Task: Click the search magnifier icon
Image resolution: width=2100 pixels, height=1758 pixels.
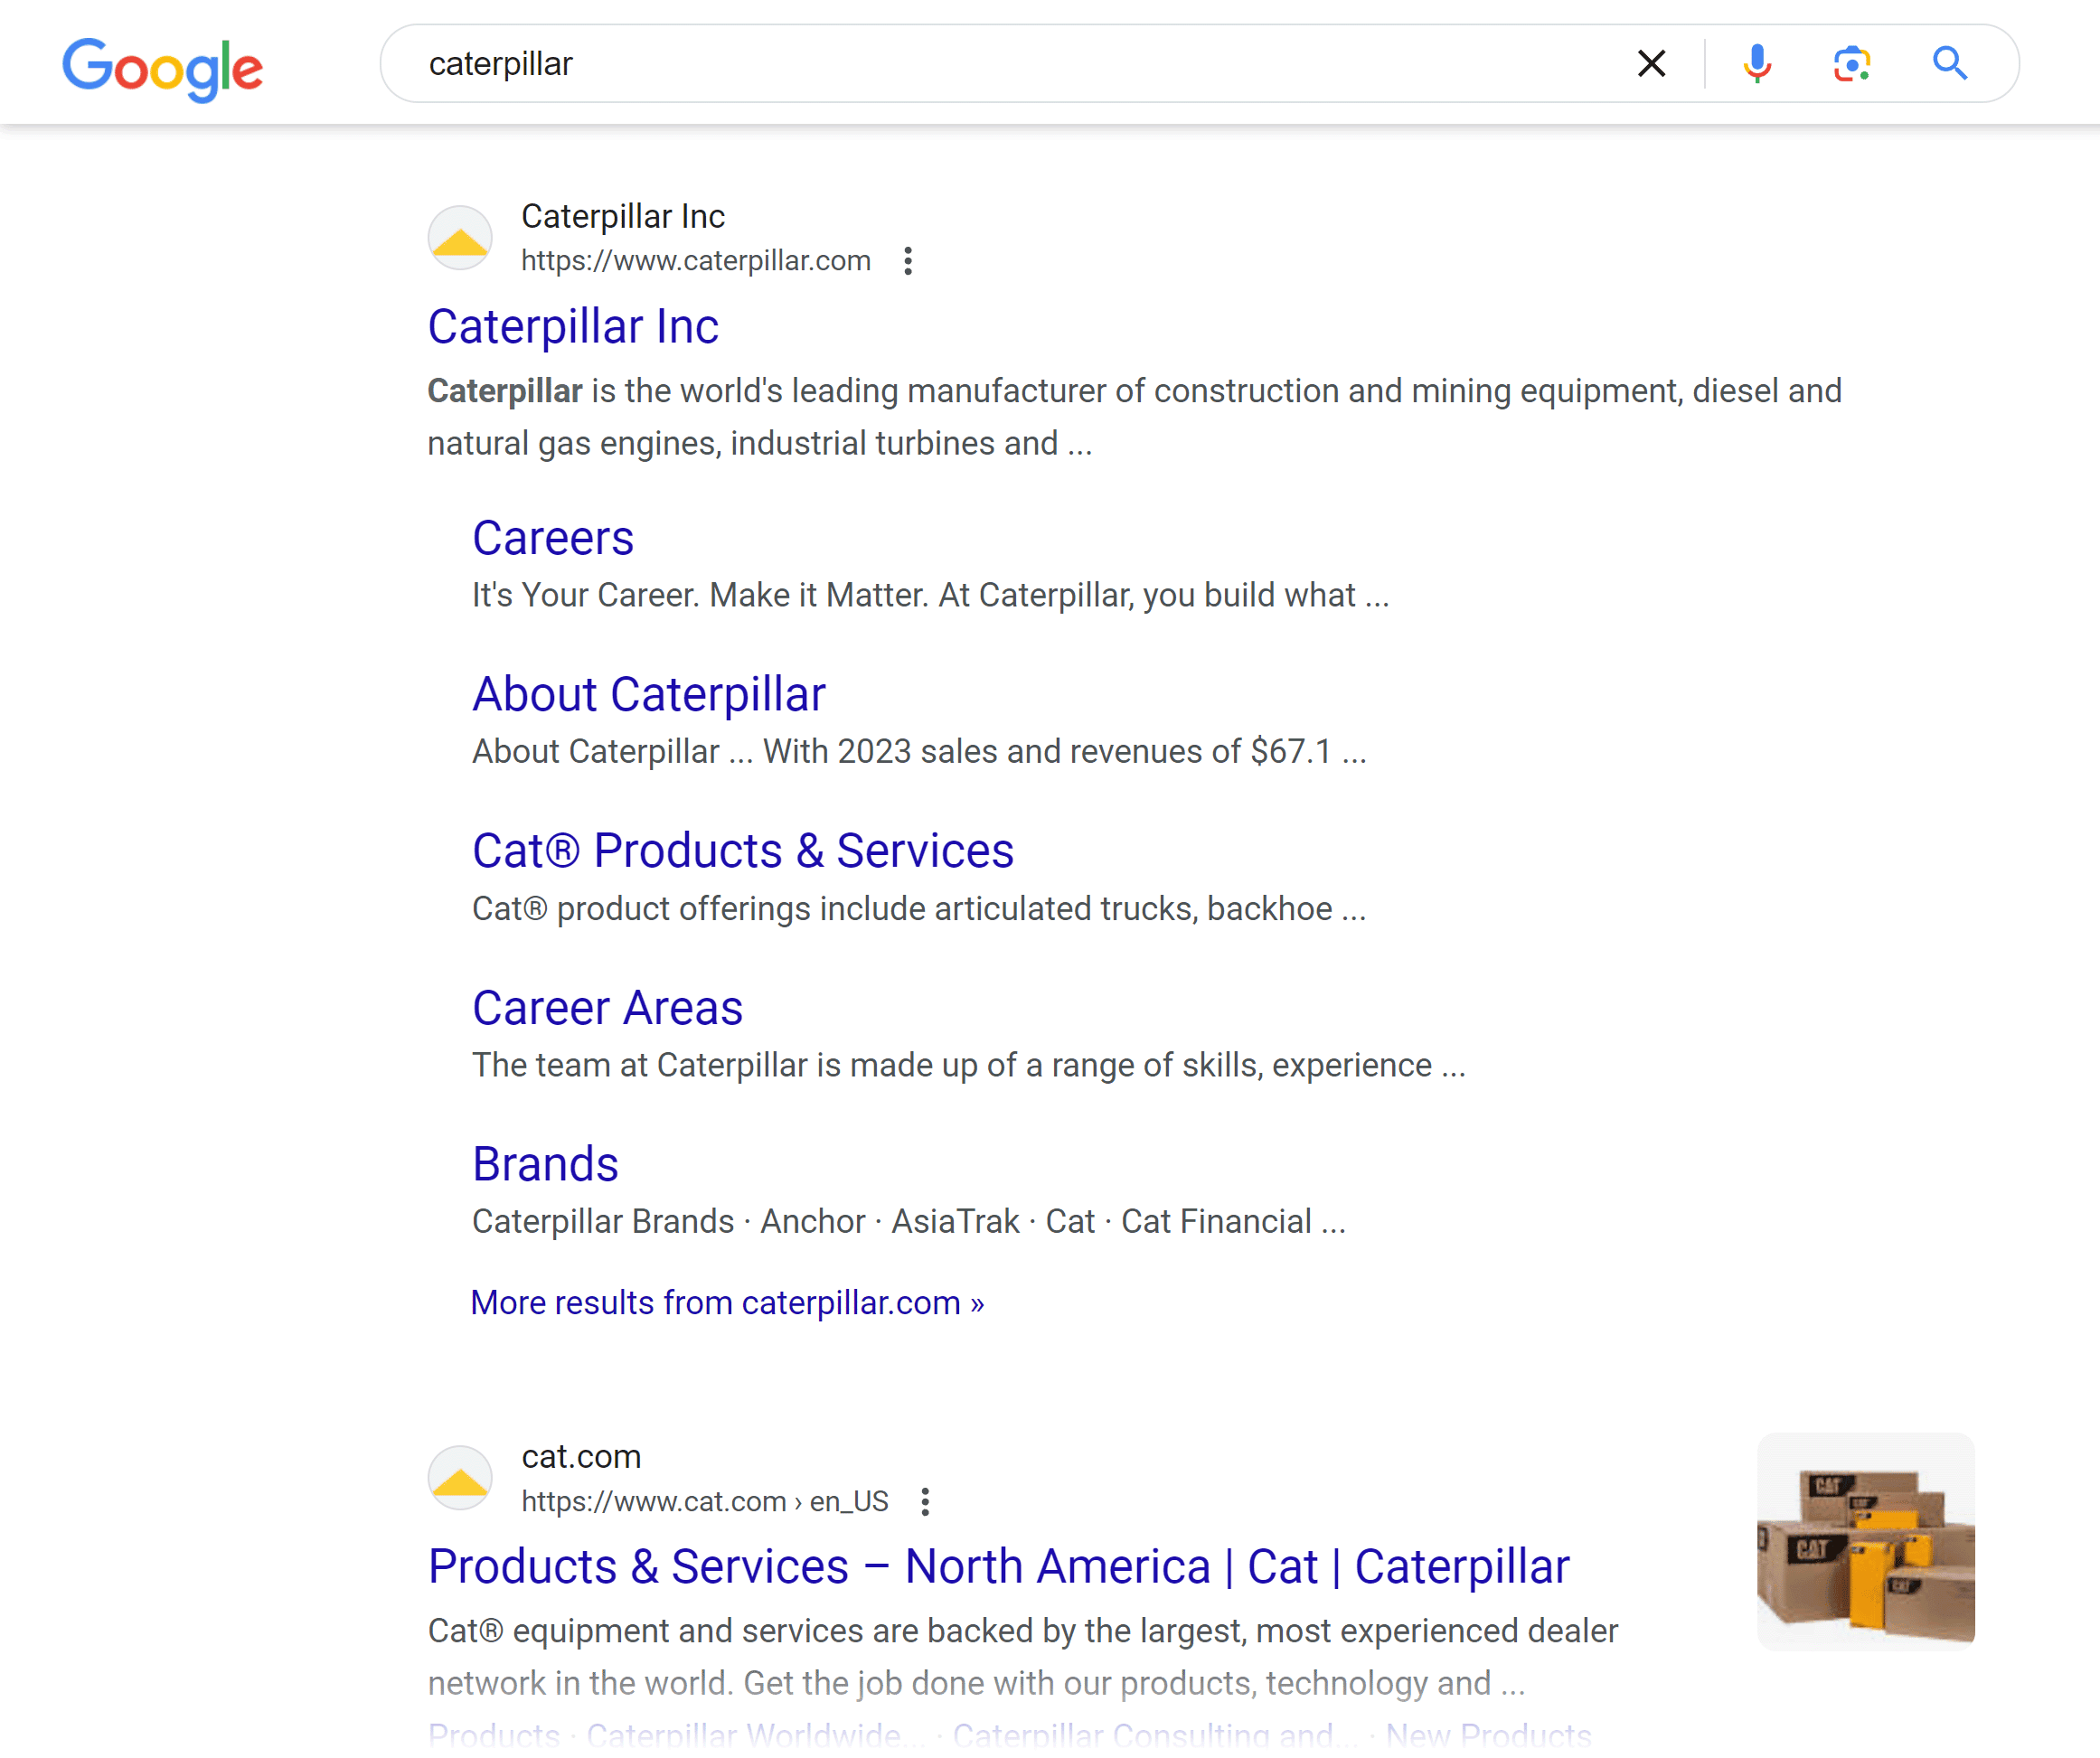Action: 1948,63
